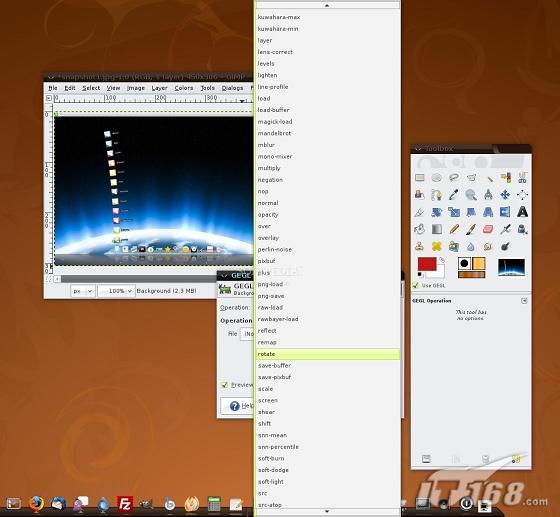The height and width of the screenshot is (517, 560).
Task: Reset to default black and white colors
Action: (x=420, y=275)
